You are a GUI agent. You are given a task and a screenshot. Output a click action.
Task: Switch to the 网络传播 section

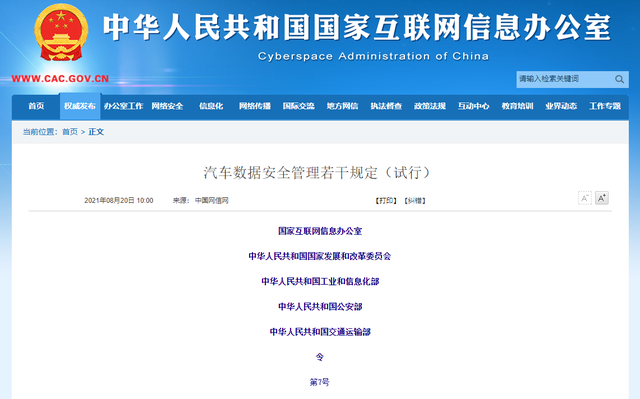point(255,106)
